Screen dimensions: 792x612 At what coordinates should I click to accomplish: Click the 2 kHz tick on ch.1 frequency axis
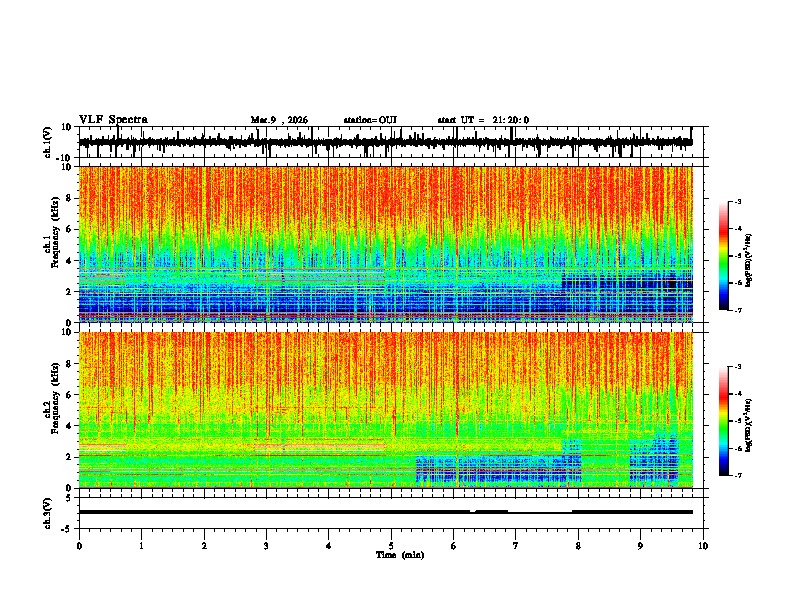coord(70,292)
